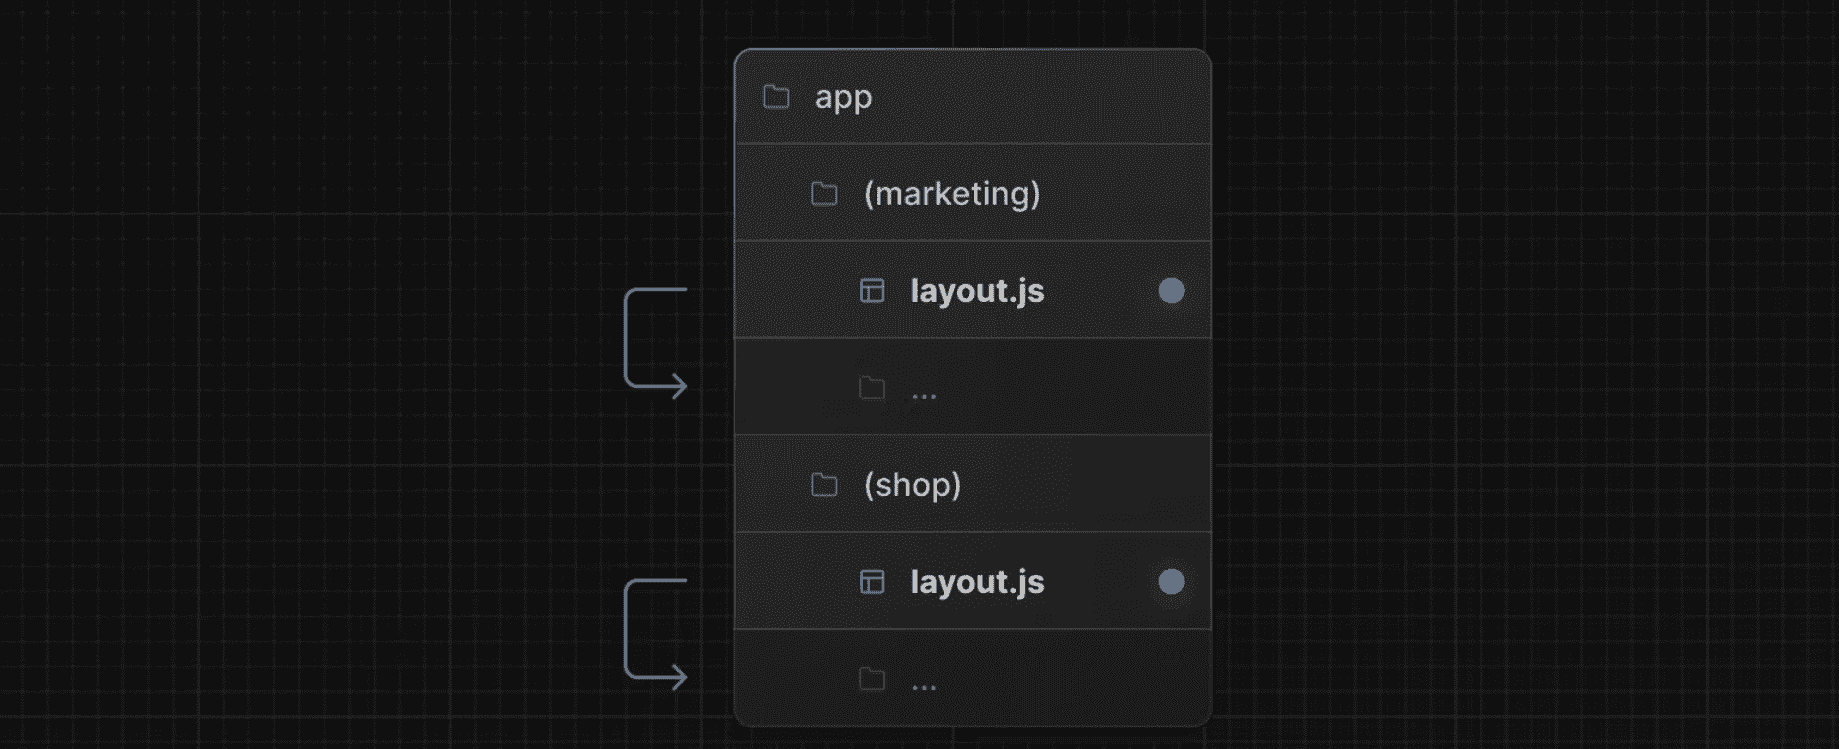Select the ellipsis label under shop layout.js
The image size is (1839, 749).
[924, 682]
